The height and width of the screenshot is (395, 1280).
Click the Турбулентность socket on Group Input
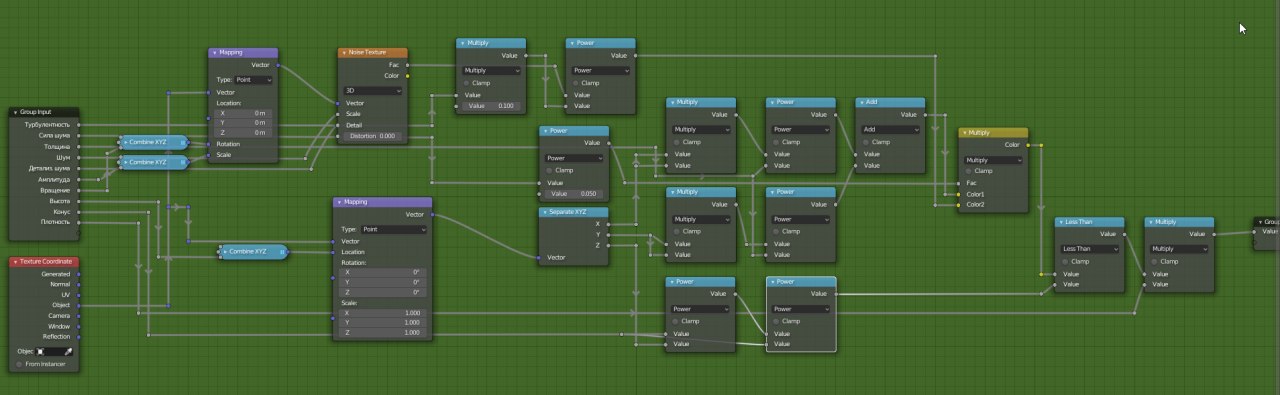(79, 124)
